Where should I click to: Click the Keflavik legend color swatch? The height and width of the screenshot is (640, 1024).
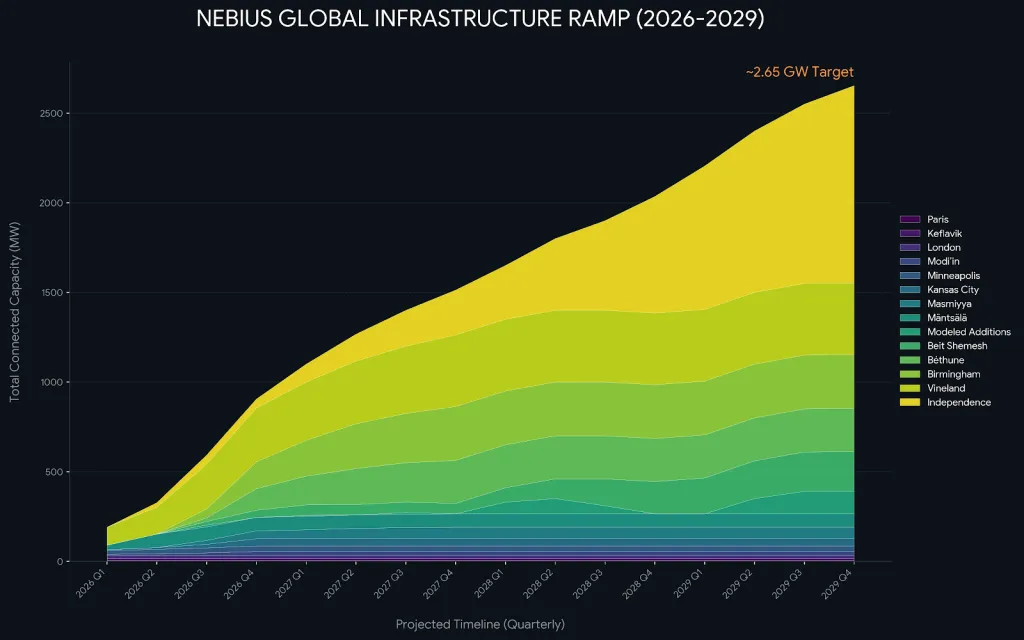click(910, 233)
